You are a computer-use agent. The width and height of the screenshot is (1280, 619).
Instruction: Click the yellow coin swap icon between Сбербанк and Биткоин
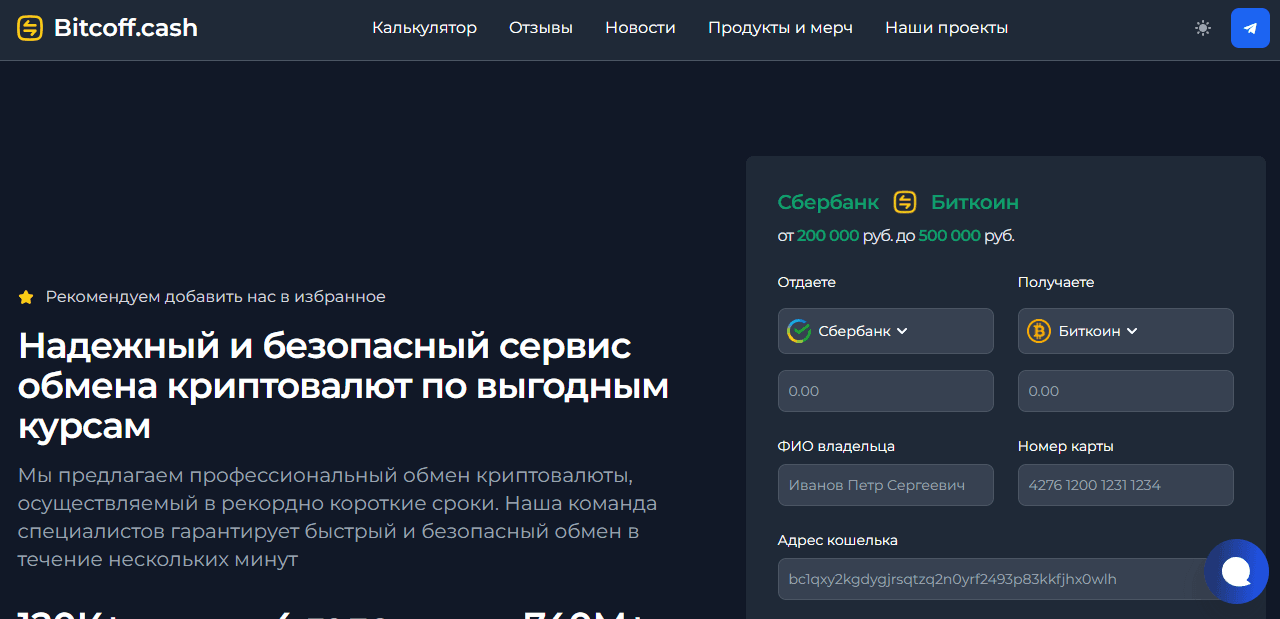click(903, 202)
